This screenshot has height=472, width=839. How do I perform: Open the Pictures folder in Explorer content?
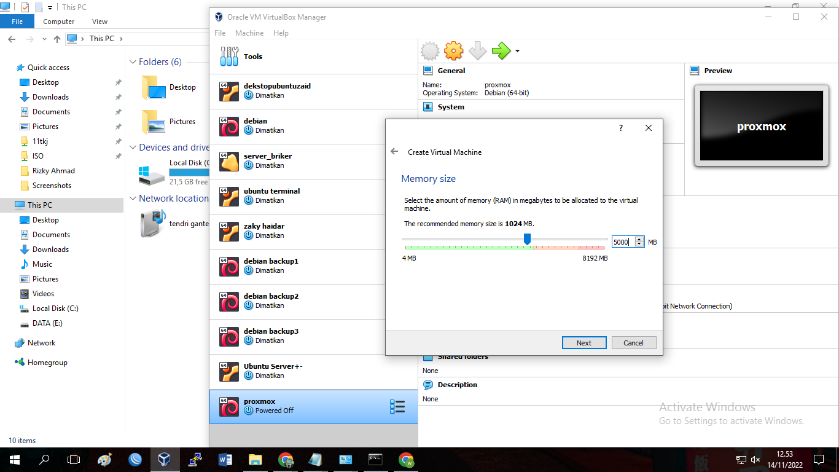tap(169, 121)
